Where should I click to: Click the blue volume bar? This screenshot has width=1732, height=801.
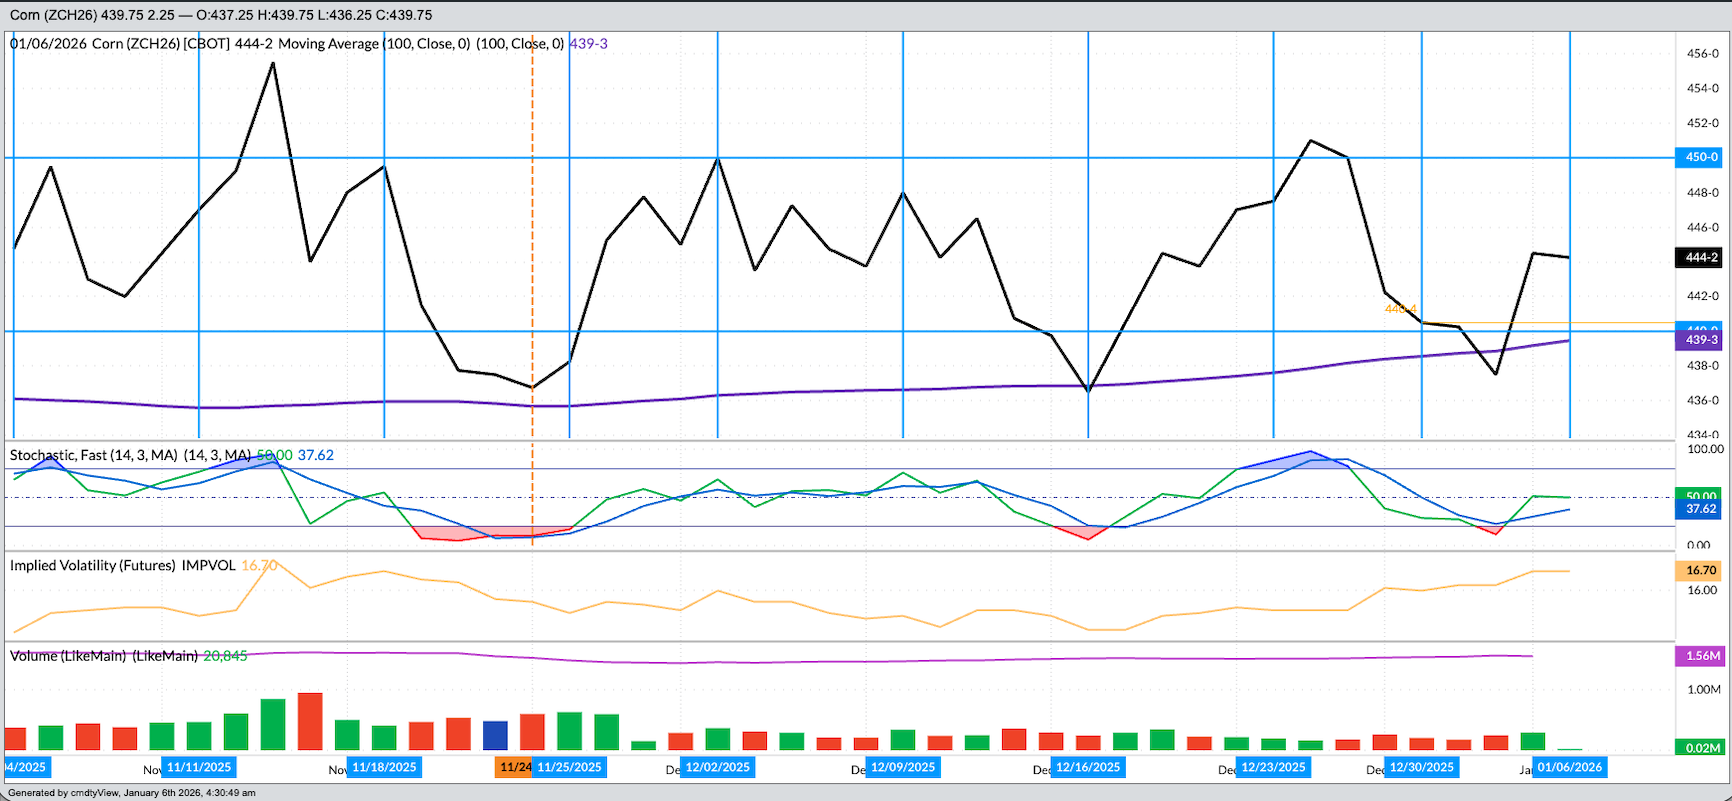(x=495, y=735)
